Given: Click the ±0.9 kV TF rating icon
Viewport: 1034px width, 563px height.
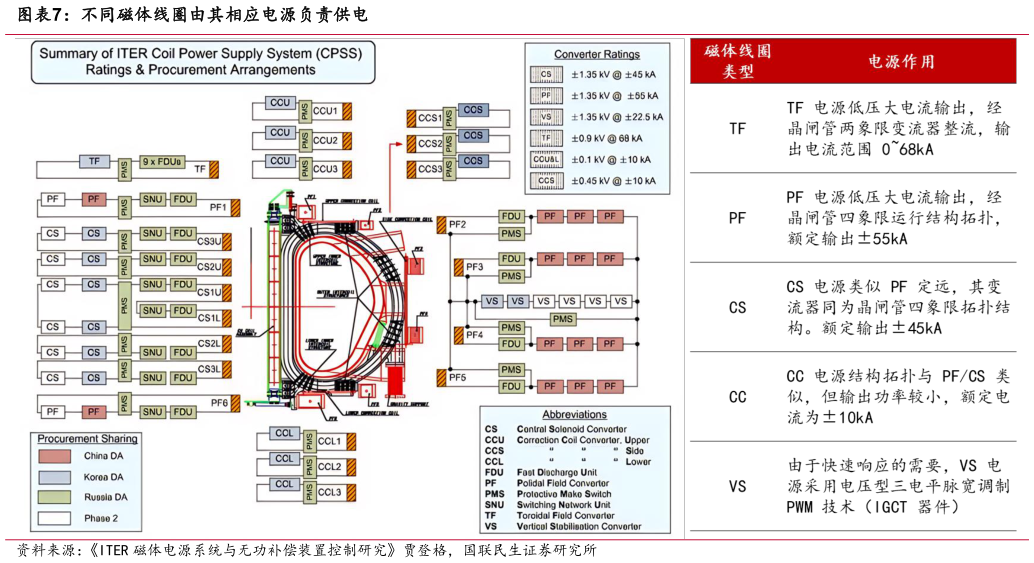Looking at the screenshot, I should pos(545,138).
